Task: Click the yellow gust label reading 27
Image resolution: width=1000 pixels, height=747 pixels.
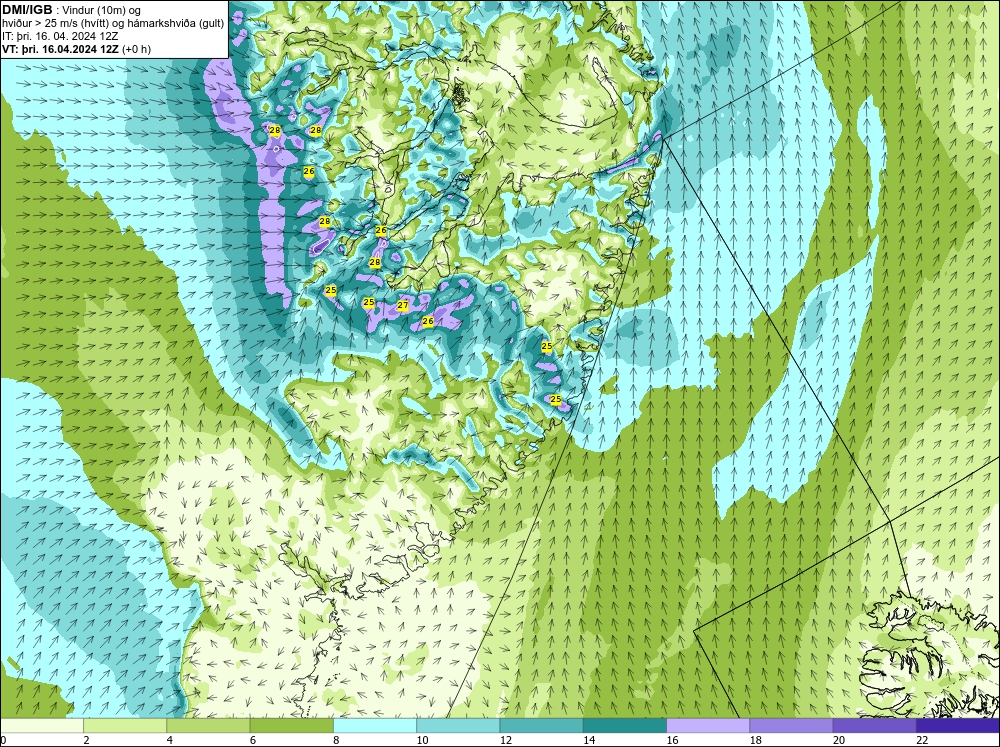Action: click(402, 306)
